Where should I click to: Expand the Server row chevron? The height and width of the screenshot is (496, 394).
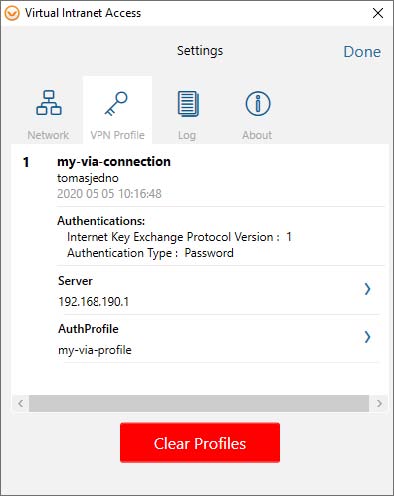(x=367, y=289)
